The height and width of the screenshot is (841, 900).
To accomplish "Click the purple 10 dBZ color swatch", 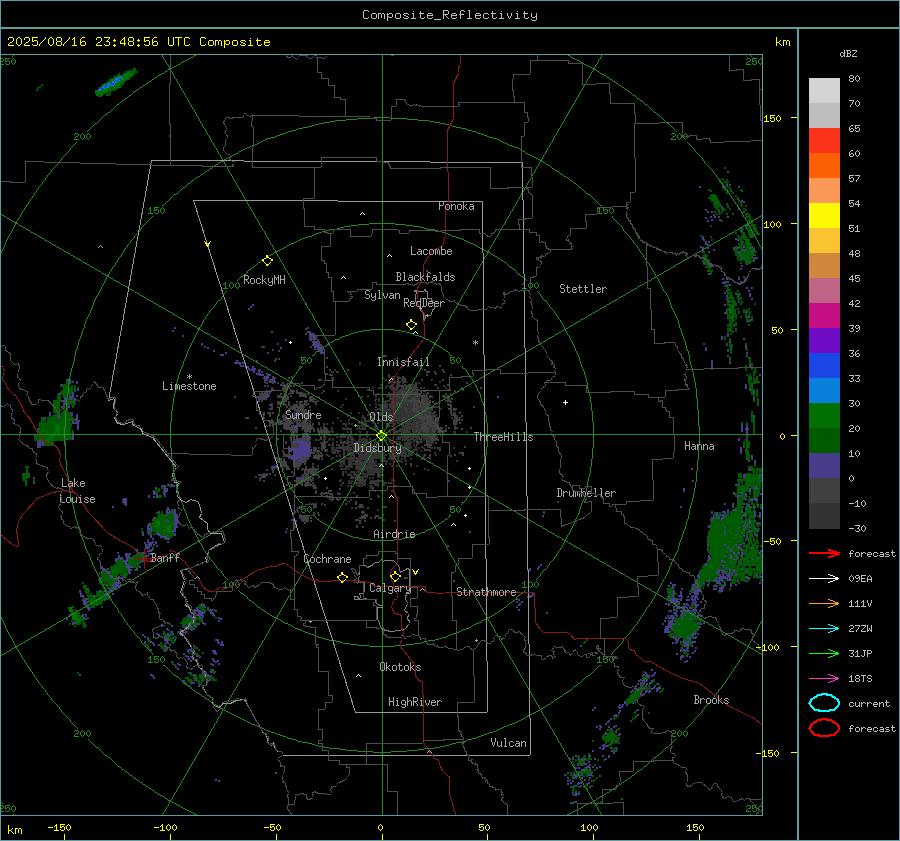I will tap(824, 465).
